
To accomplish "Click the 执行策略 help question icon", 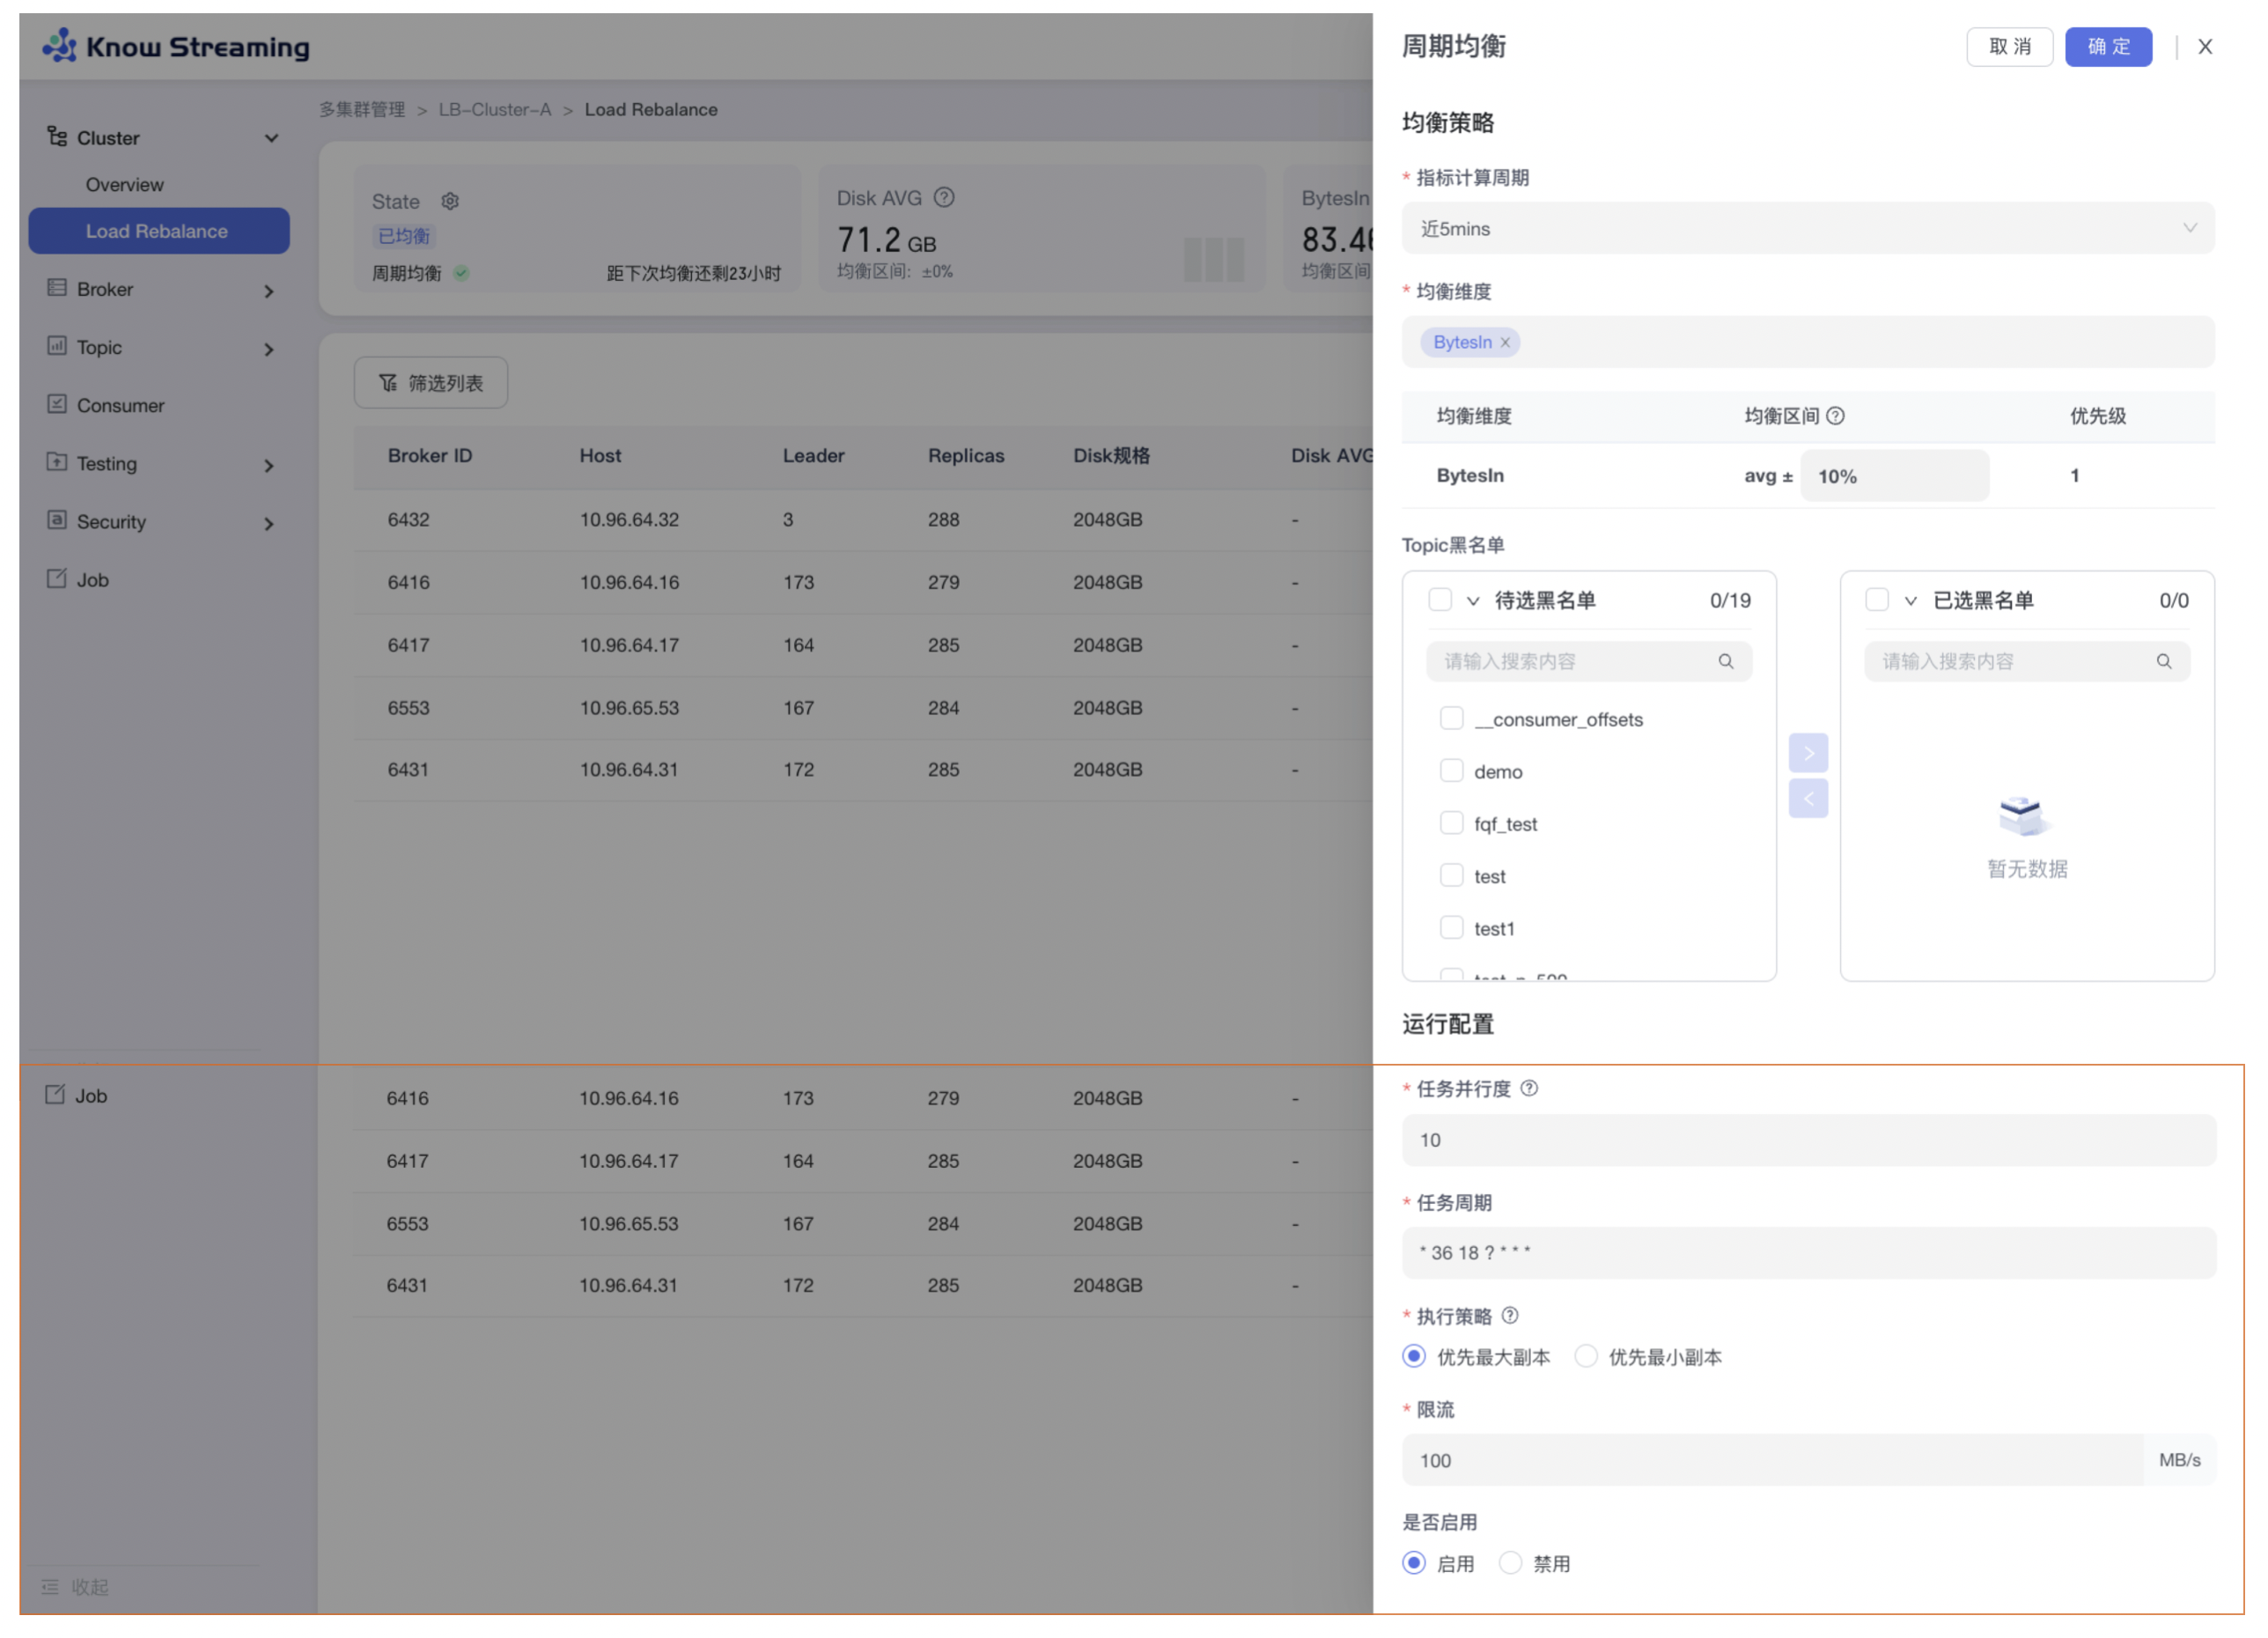I will [1511, 1316].
